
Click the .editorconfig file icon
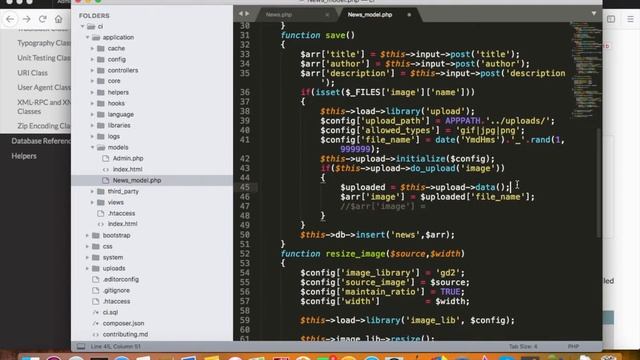(96, 280)
